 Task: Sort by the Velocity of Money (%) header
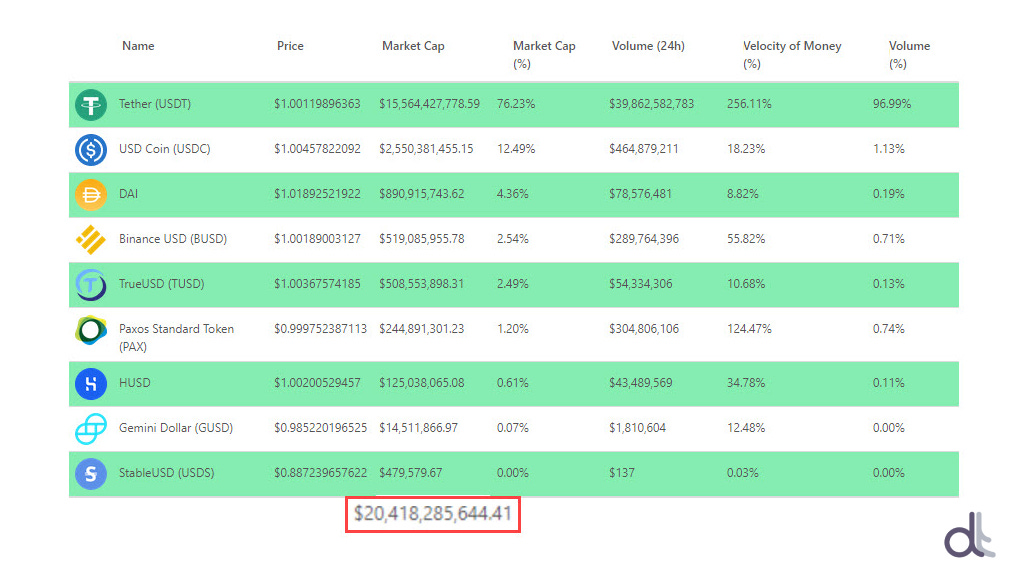[x=792, y=55]
